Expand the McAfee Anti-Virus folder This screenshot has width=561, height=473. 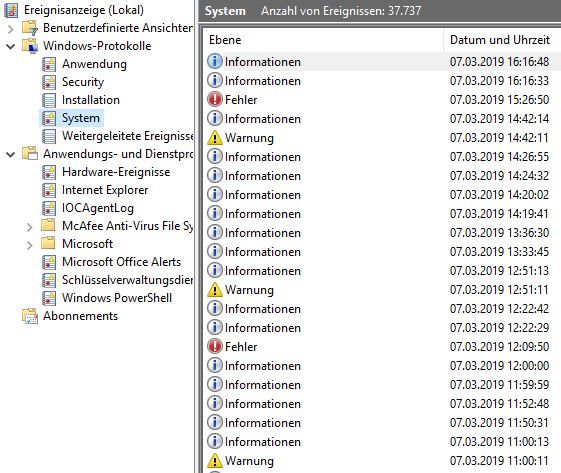click(30, 227)
